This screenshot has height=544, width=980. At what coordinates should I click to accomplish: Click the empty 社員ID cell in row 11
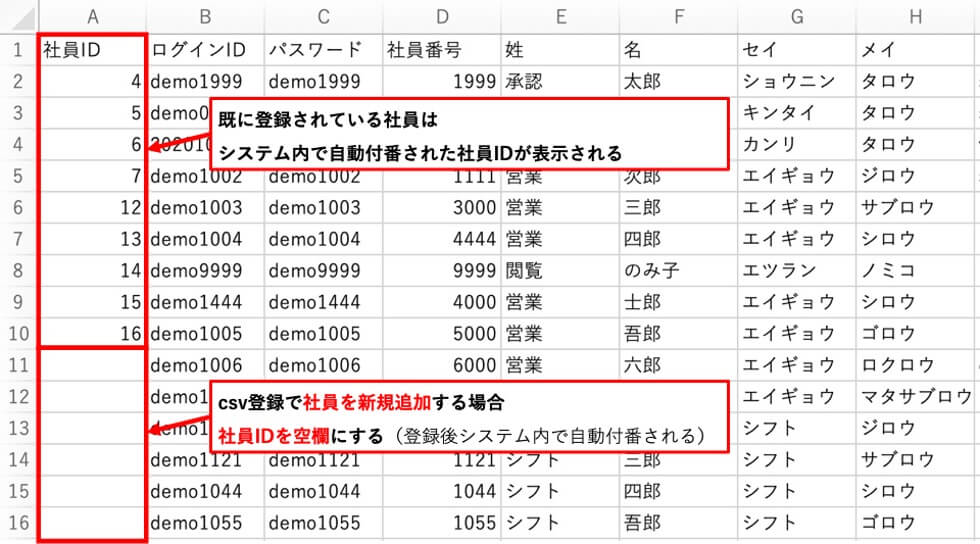click(x=92, y=365)
